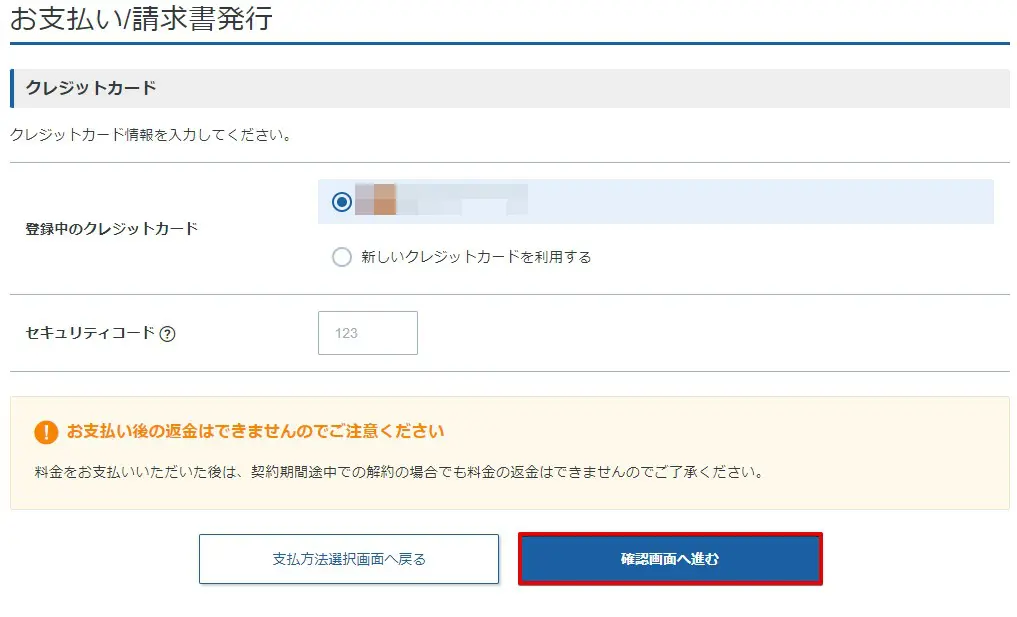1017x617 pixels.
Task: Click the 登録中のクレジットカード label
Action: [x=112, y=228]
